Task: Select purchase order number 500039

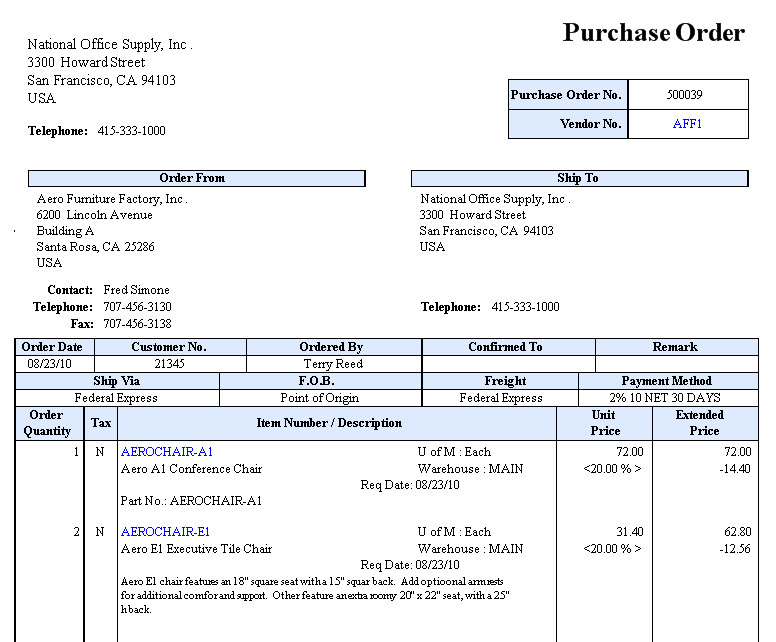Action: coord(687,95)
